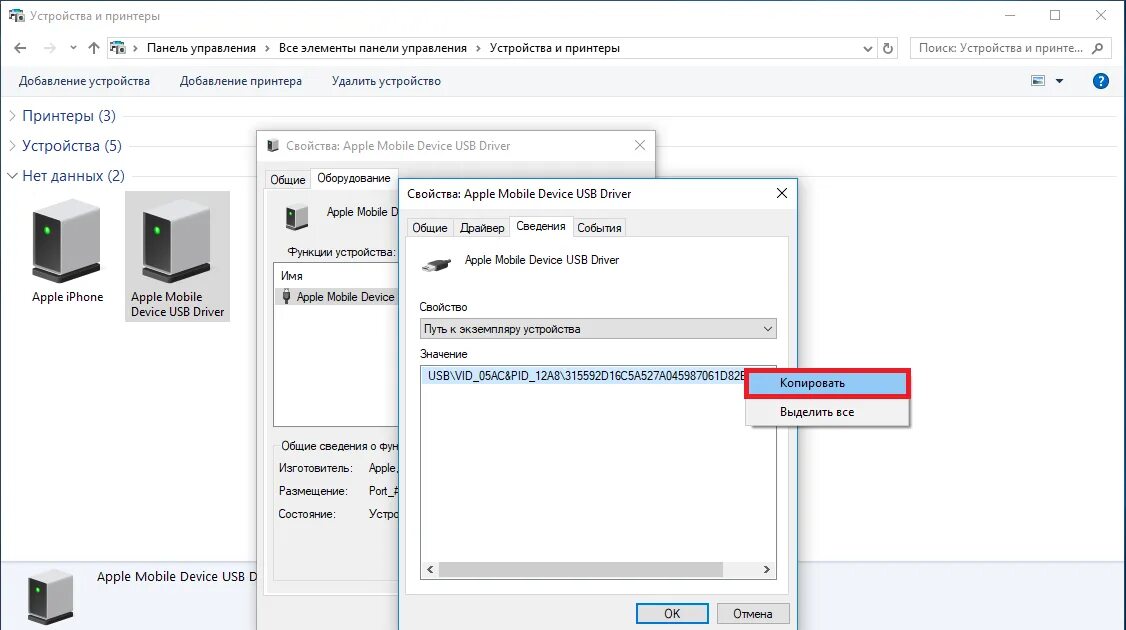Open view options dropdown arrow

tap(1059, 81)
